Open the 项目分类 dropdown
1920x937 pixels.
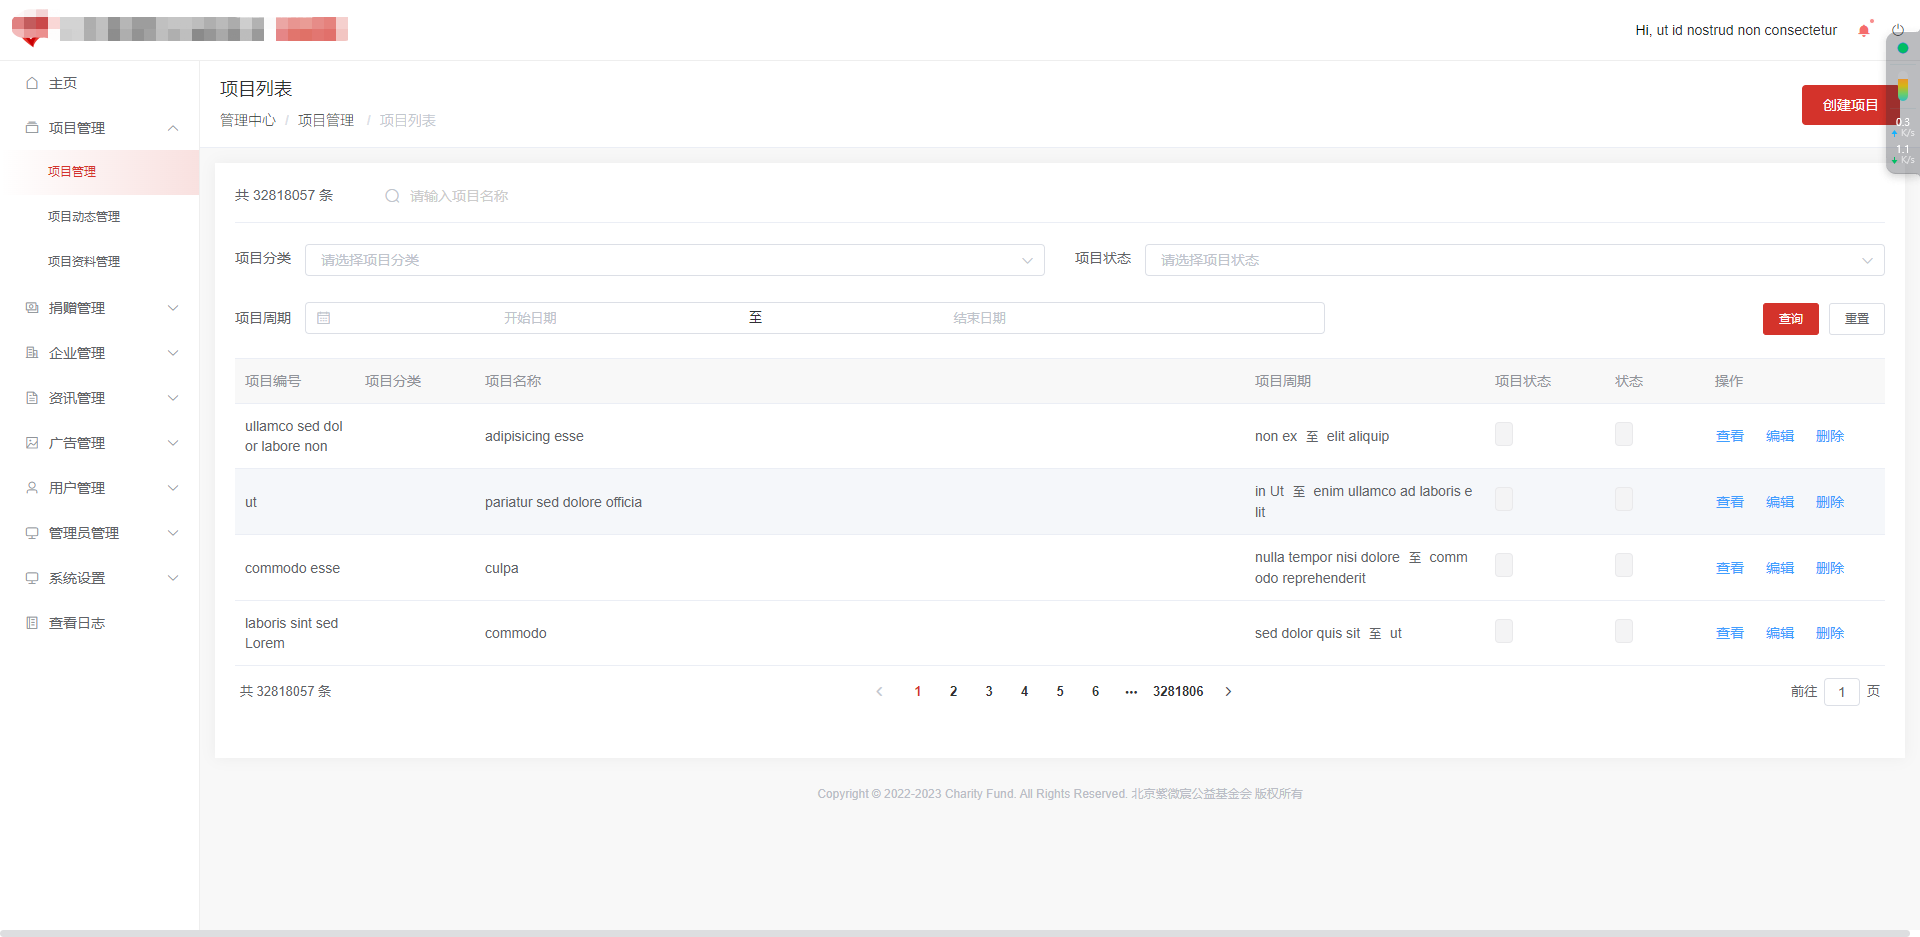coord(675,260)
